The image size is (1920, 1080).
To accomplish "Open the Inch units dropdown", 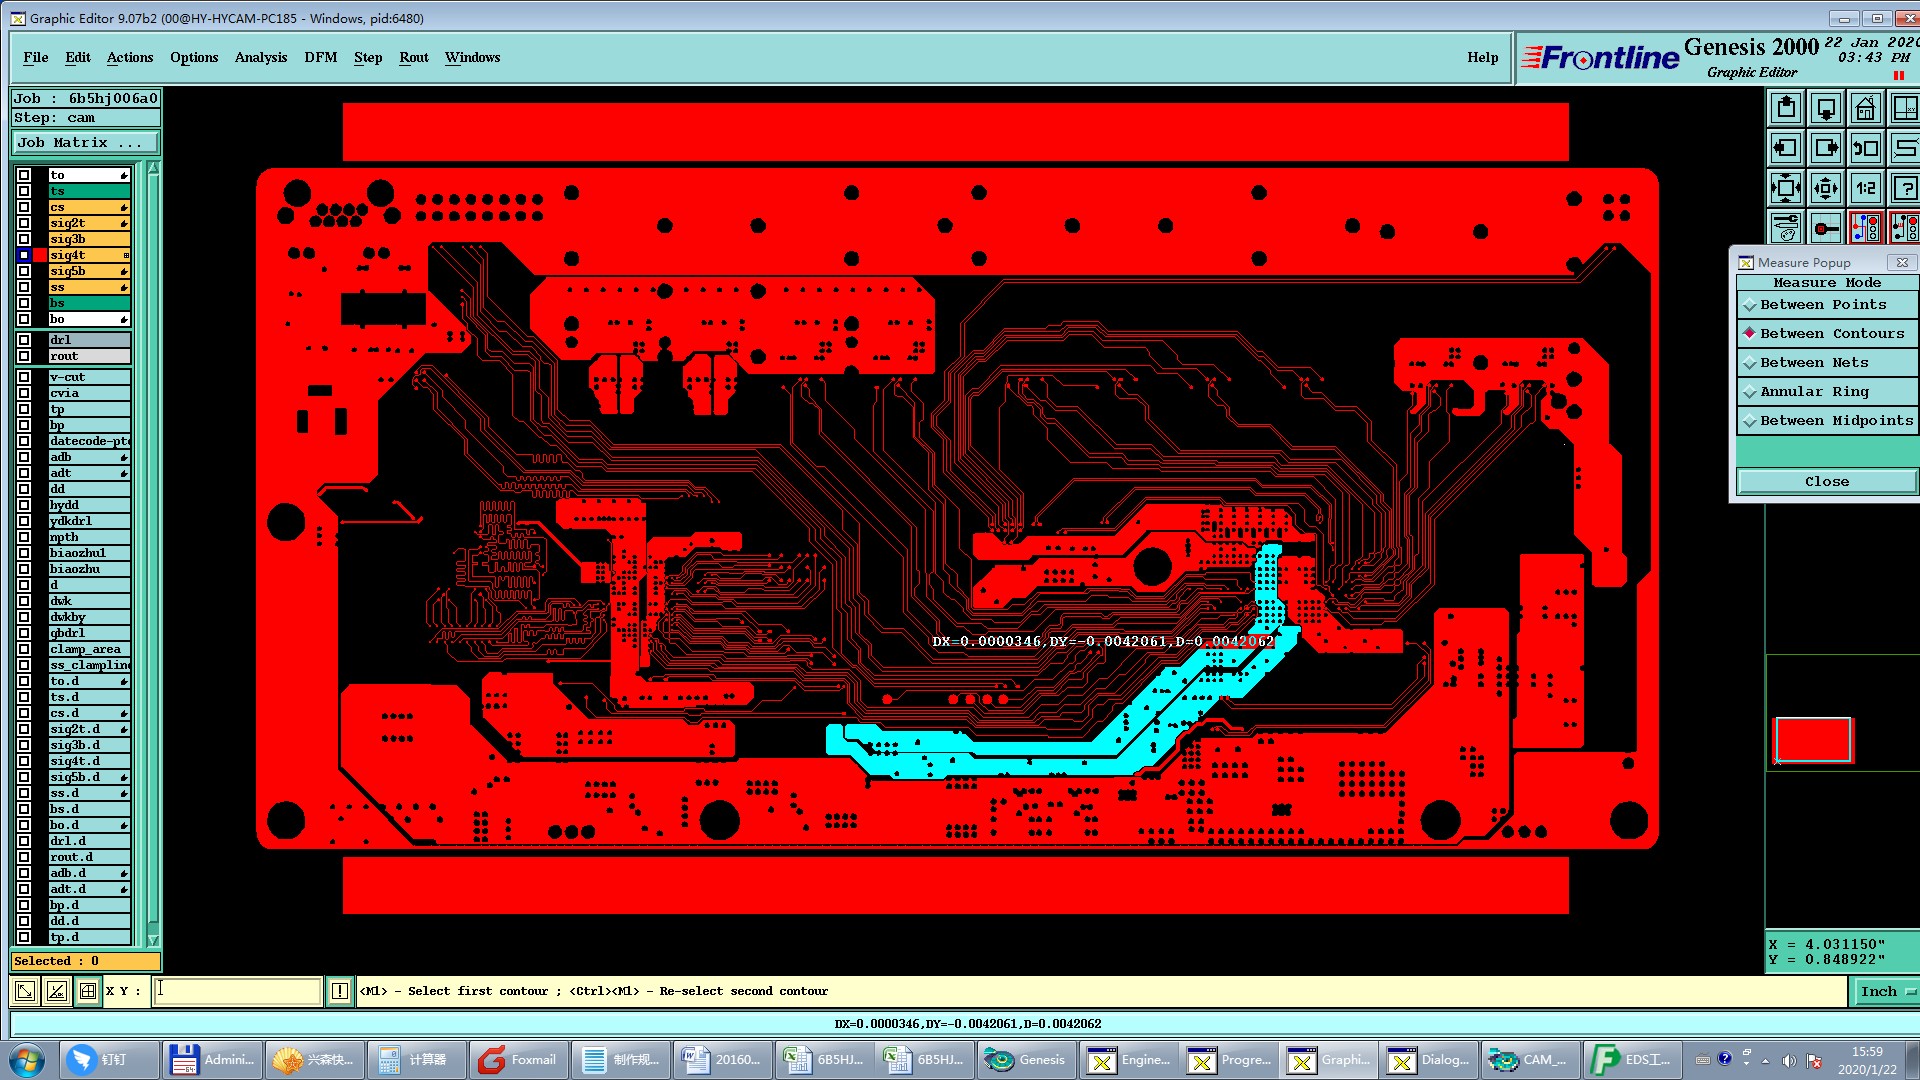I will (1886, 991).
